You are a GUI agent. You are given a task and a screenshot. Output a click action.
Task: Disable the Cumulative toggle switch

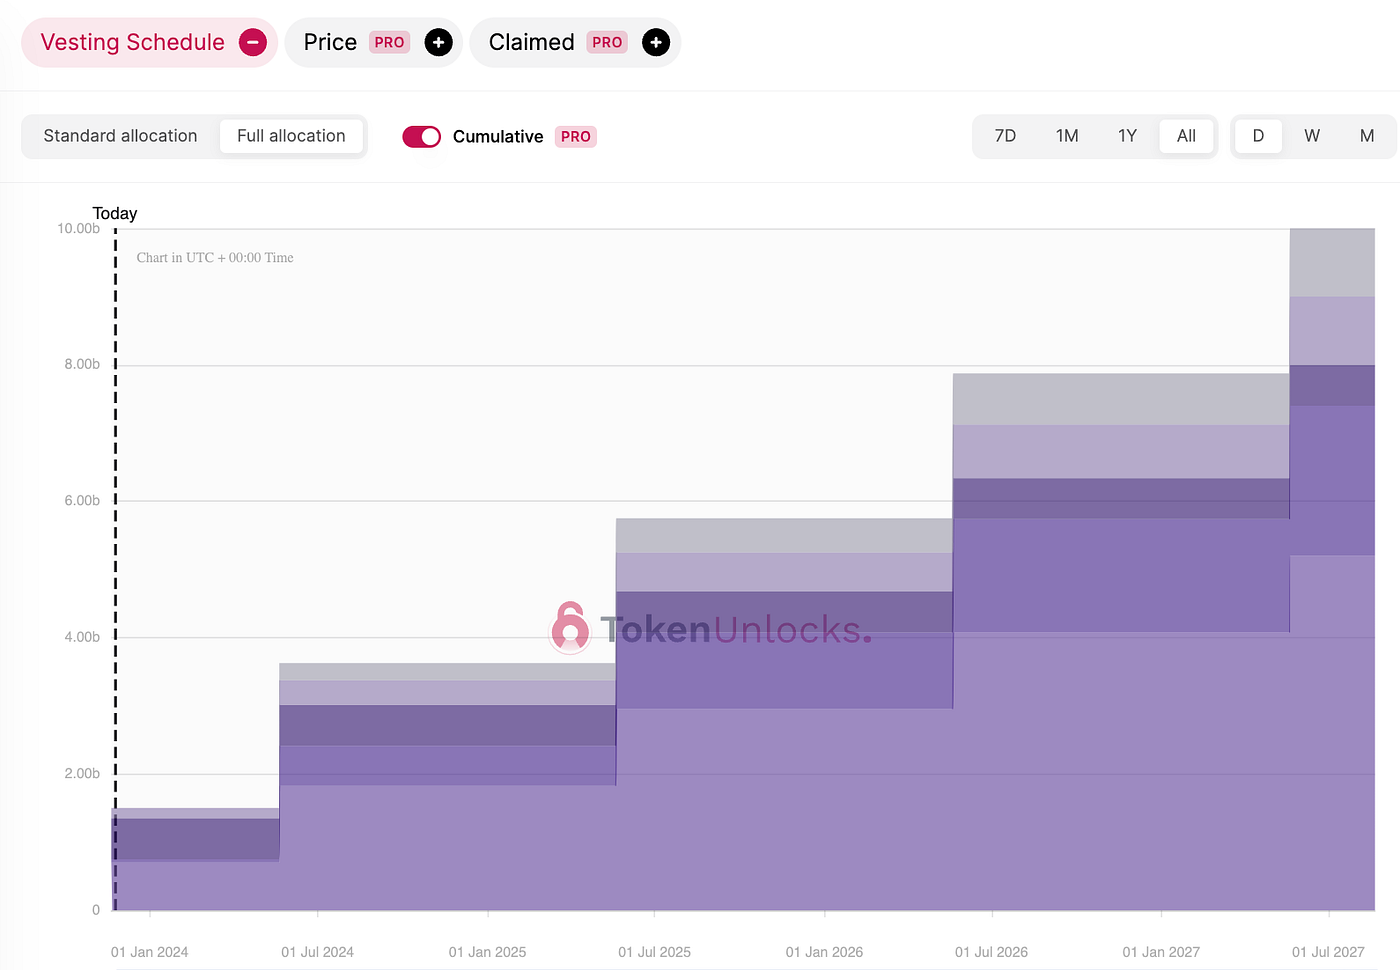(x=421, y=136)
